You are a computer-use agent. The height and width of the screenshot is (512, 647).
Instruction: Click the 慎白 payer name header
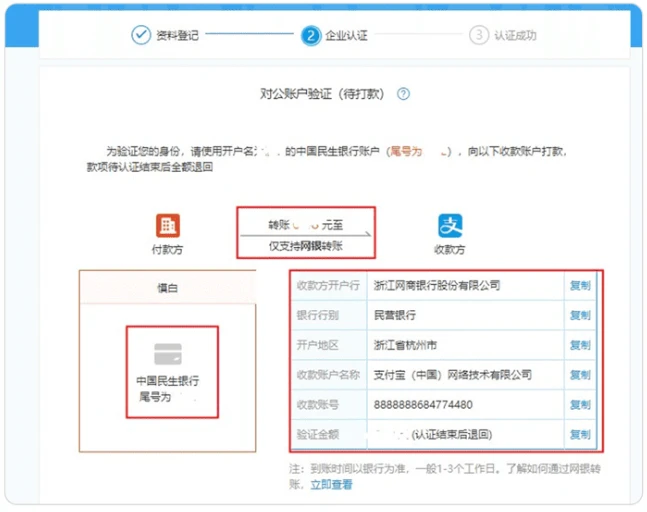coord(168,288)
